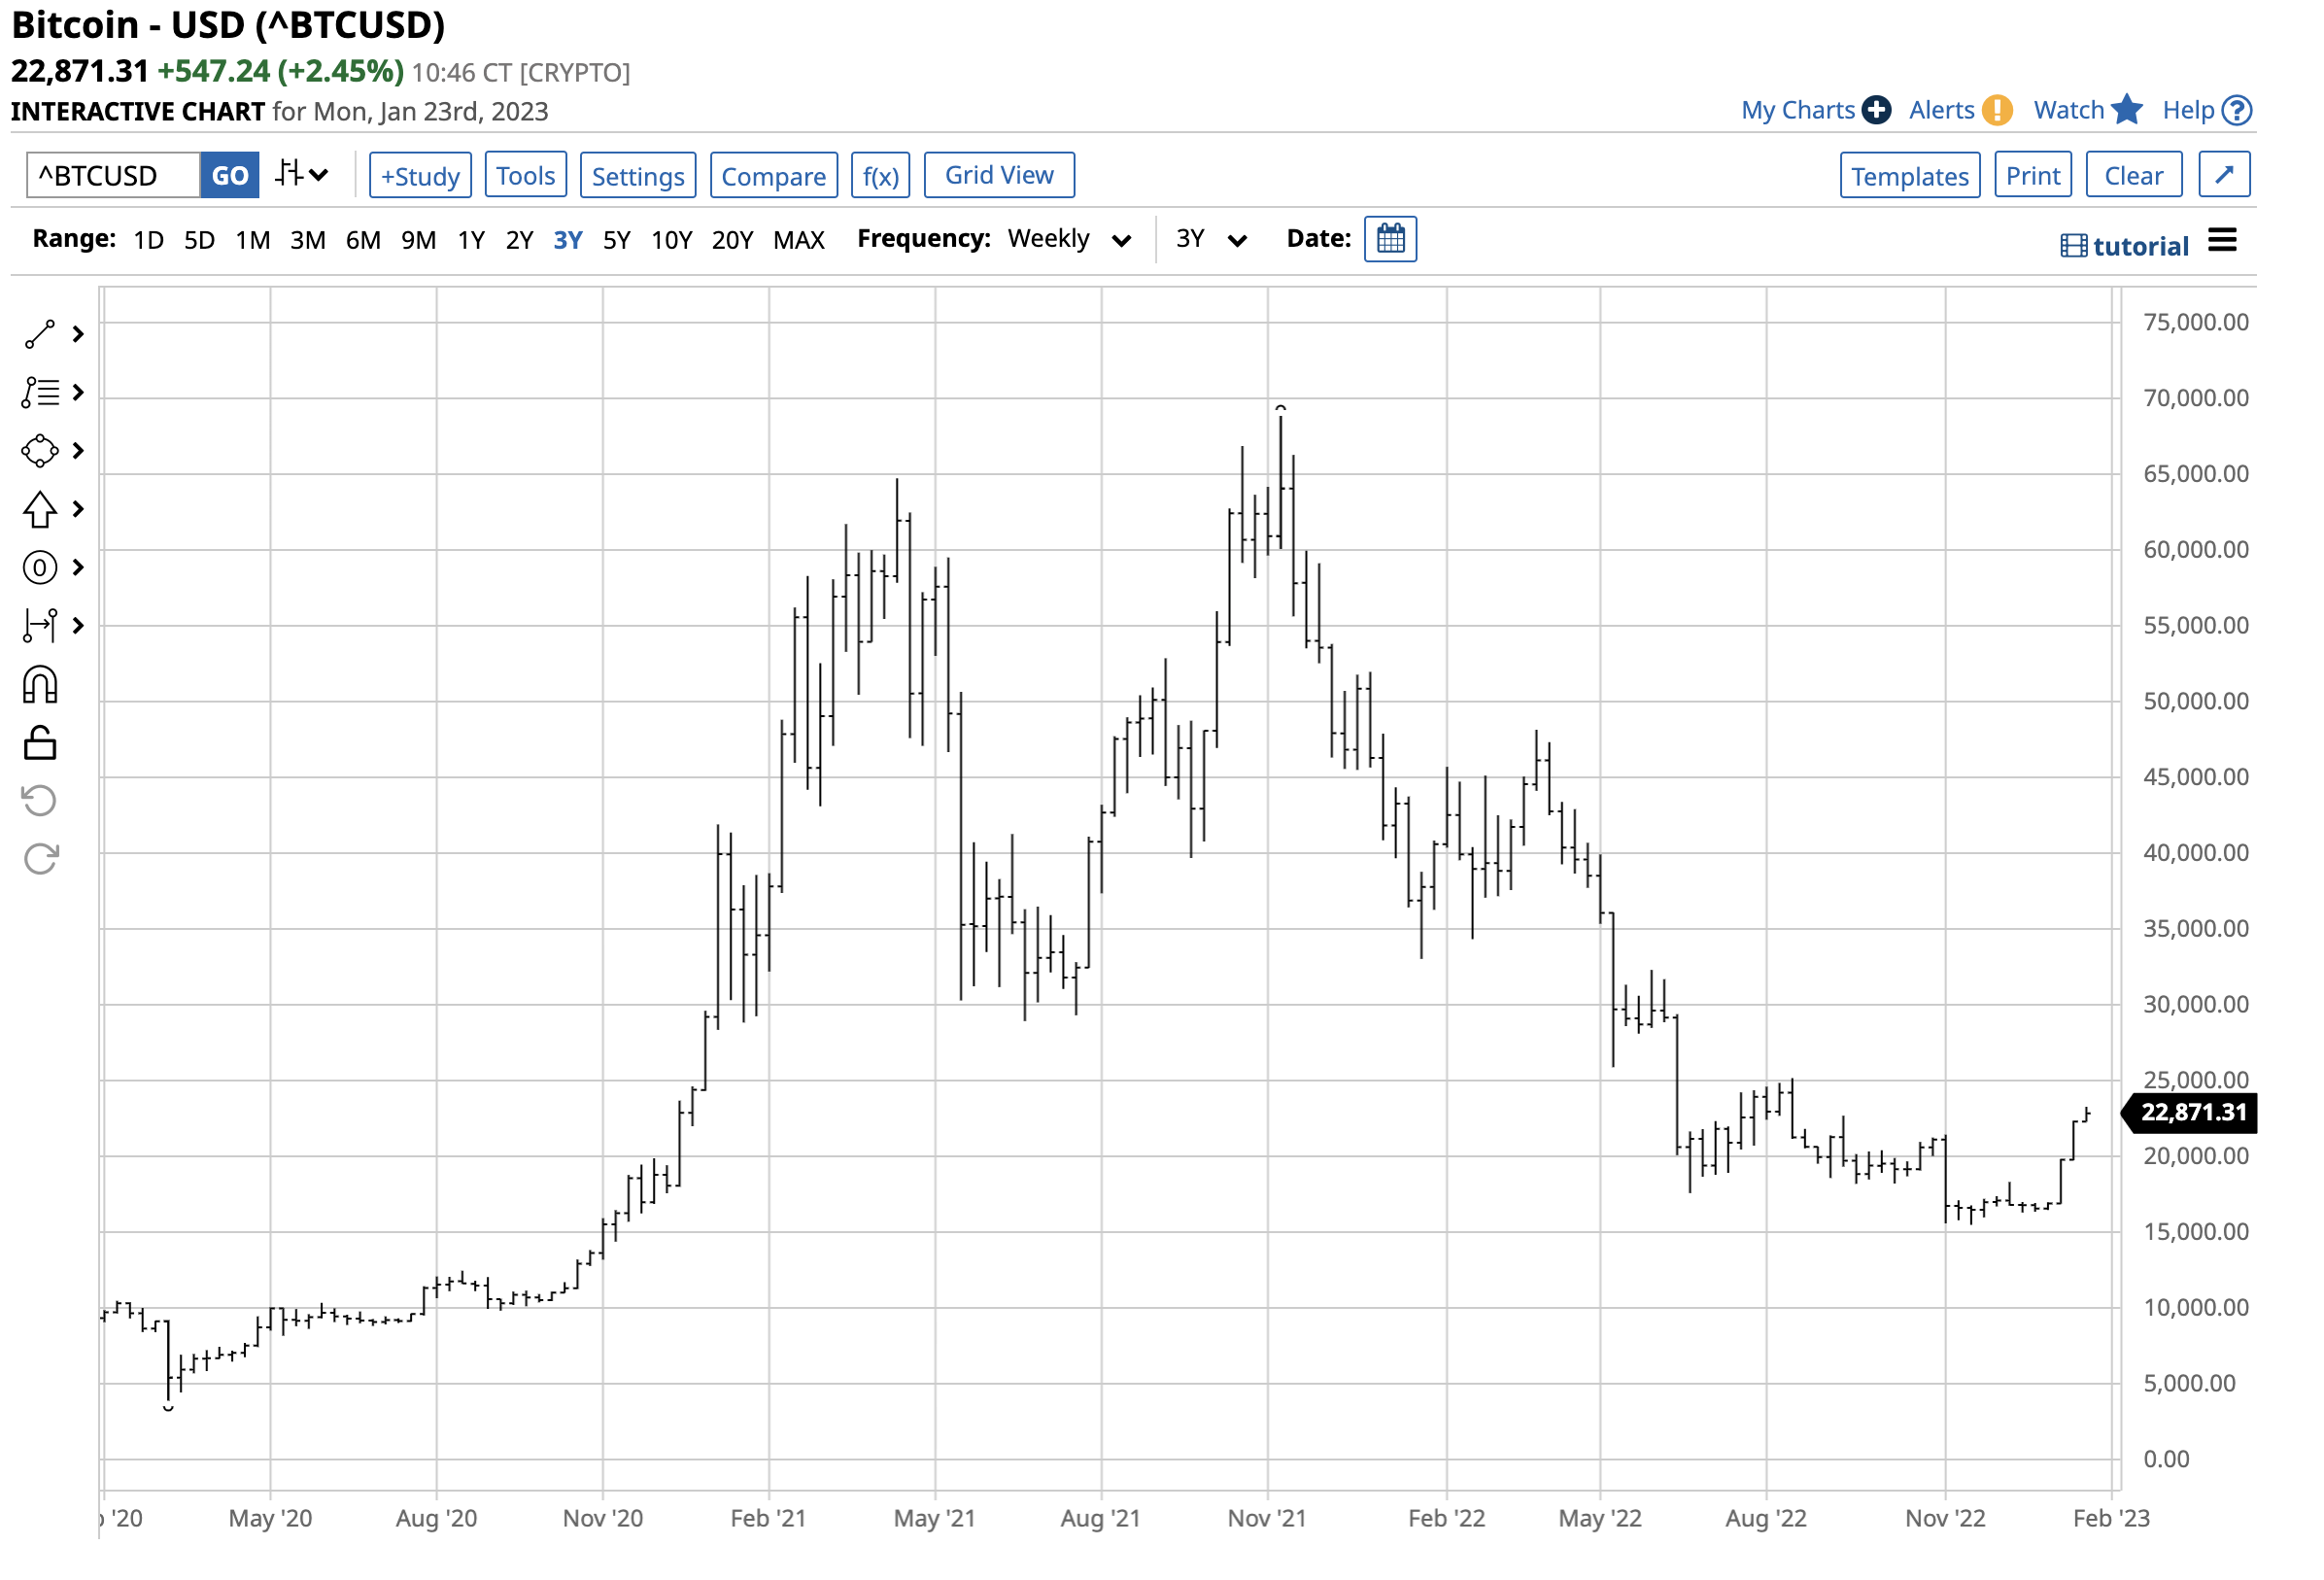This screenshot has height=1580, width=2324.
Task: Click the redo arrow icon
Action: click(40, 859)
